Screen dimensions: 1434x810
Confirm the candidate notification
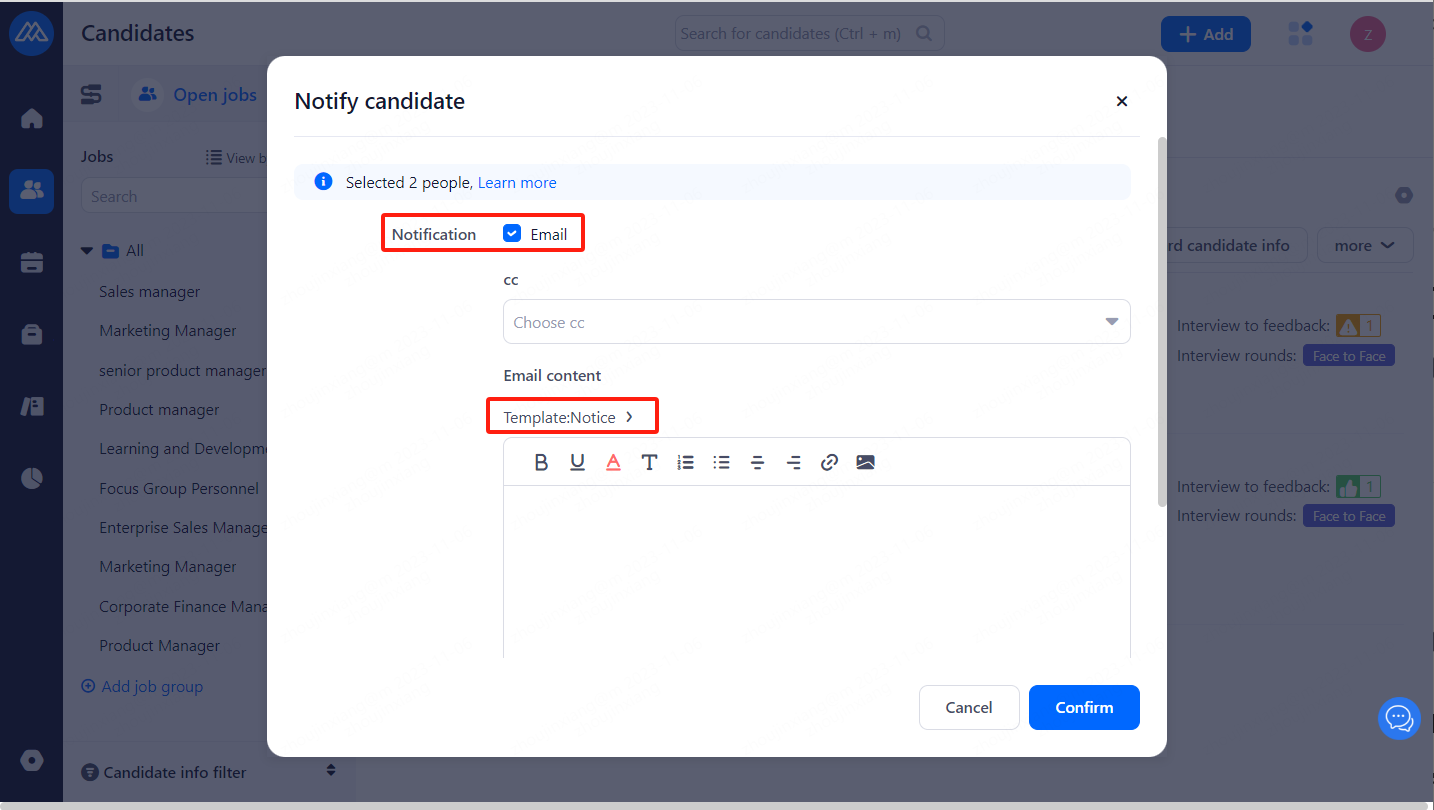[x=1084, y=707]
